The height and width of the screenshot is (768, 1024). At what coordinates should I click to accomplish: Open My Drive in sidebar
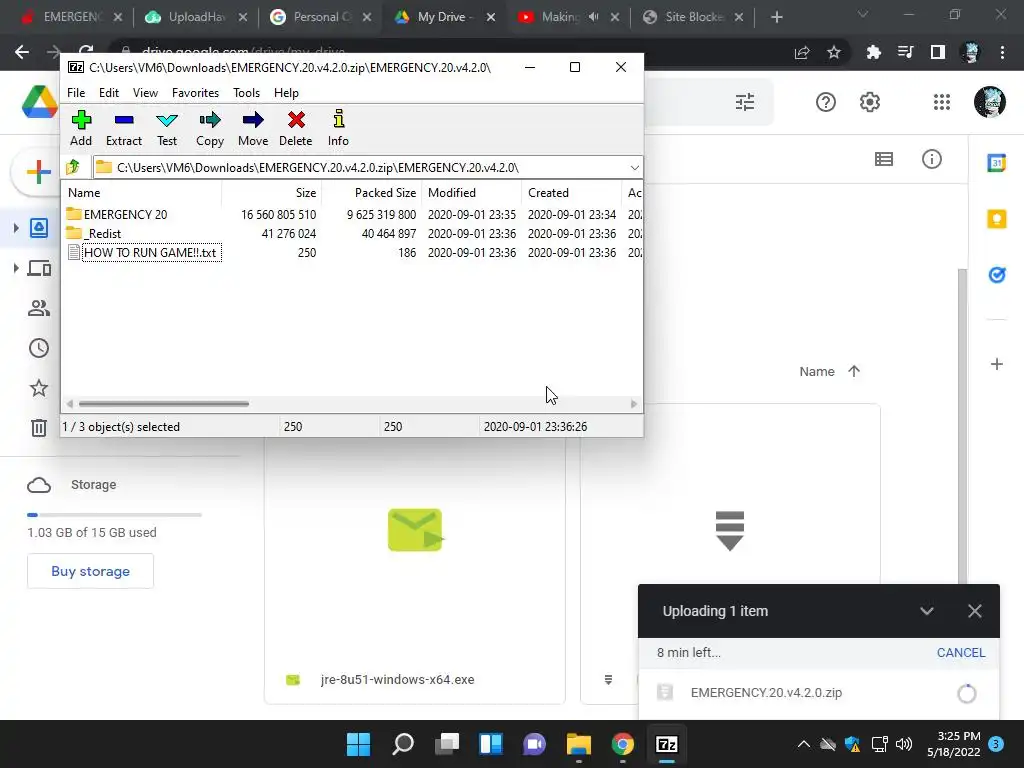(x=39, y=228)
